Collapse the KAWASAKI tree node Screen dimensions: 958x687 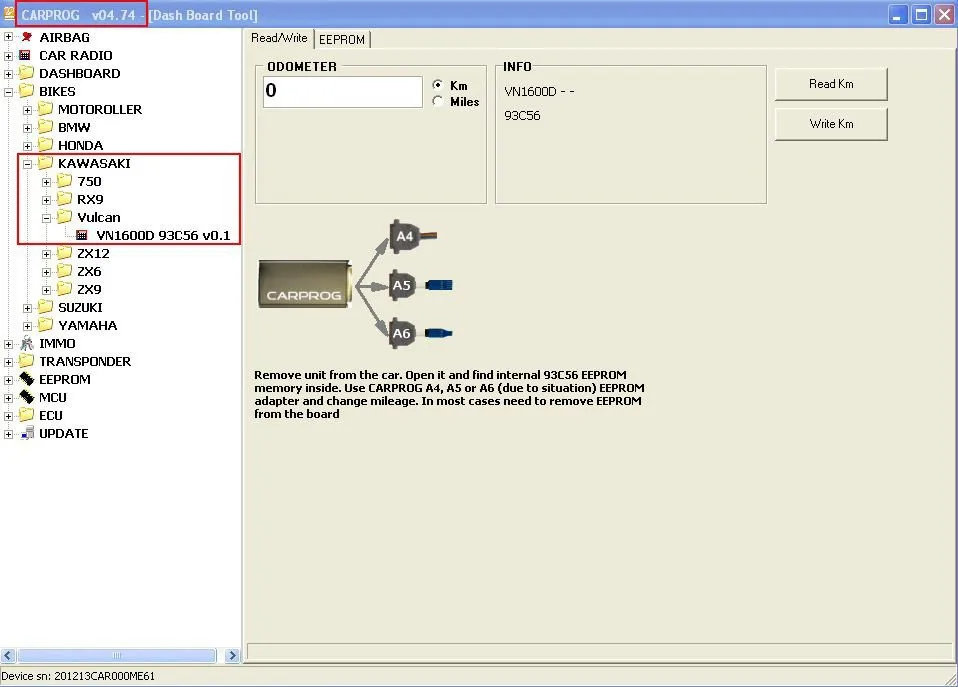[x=27, y=164]
